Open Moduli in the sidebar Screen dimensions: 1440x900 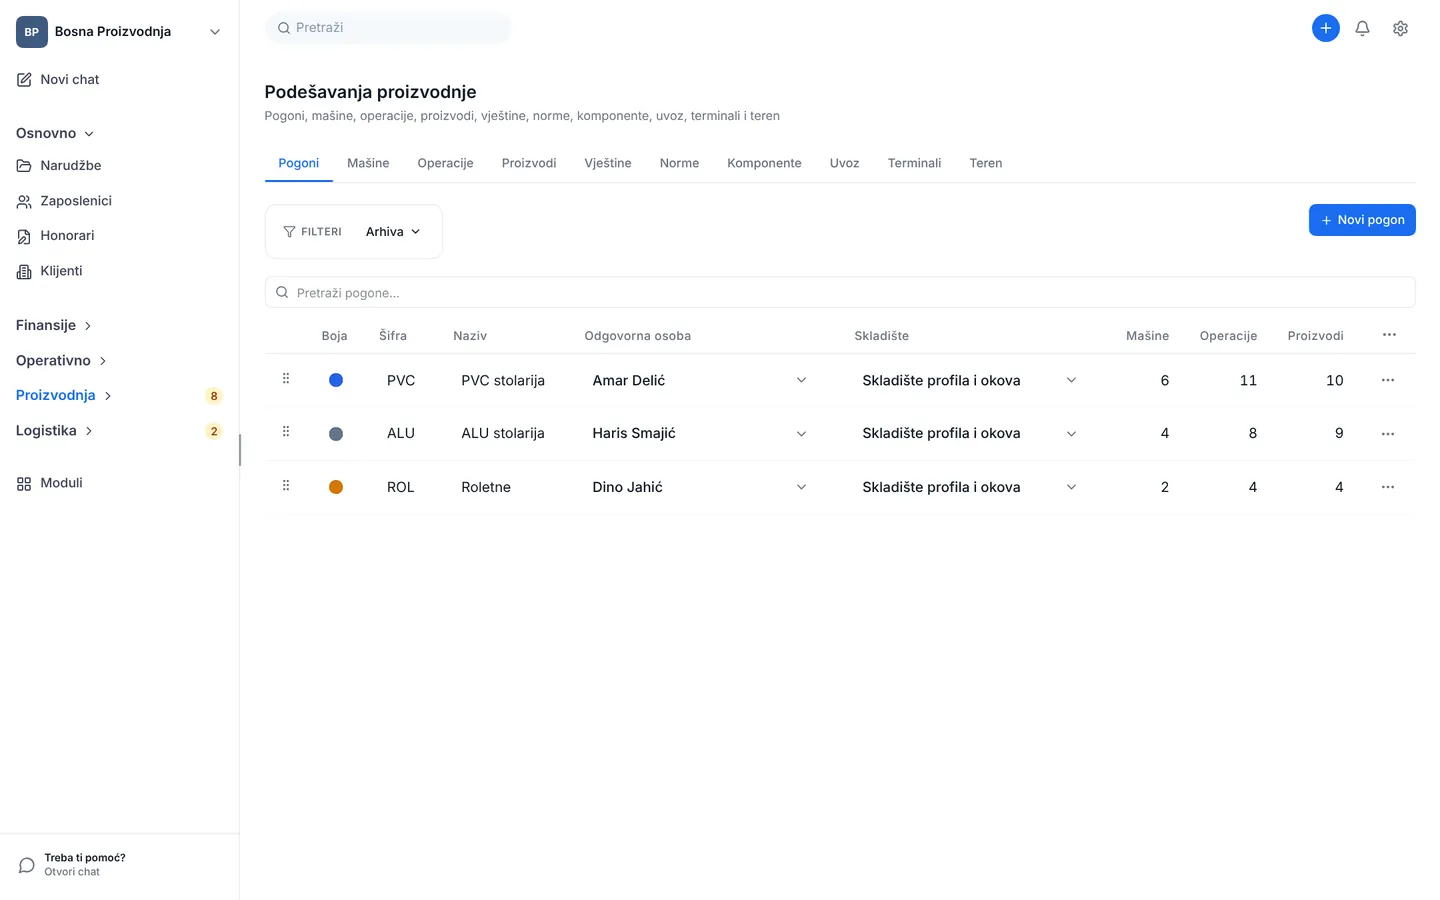pos(49,483)
